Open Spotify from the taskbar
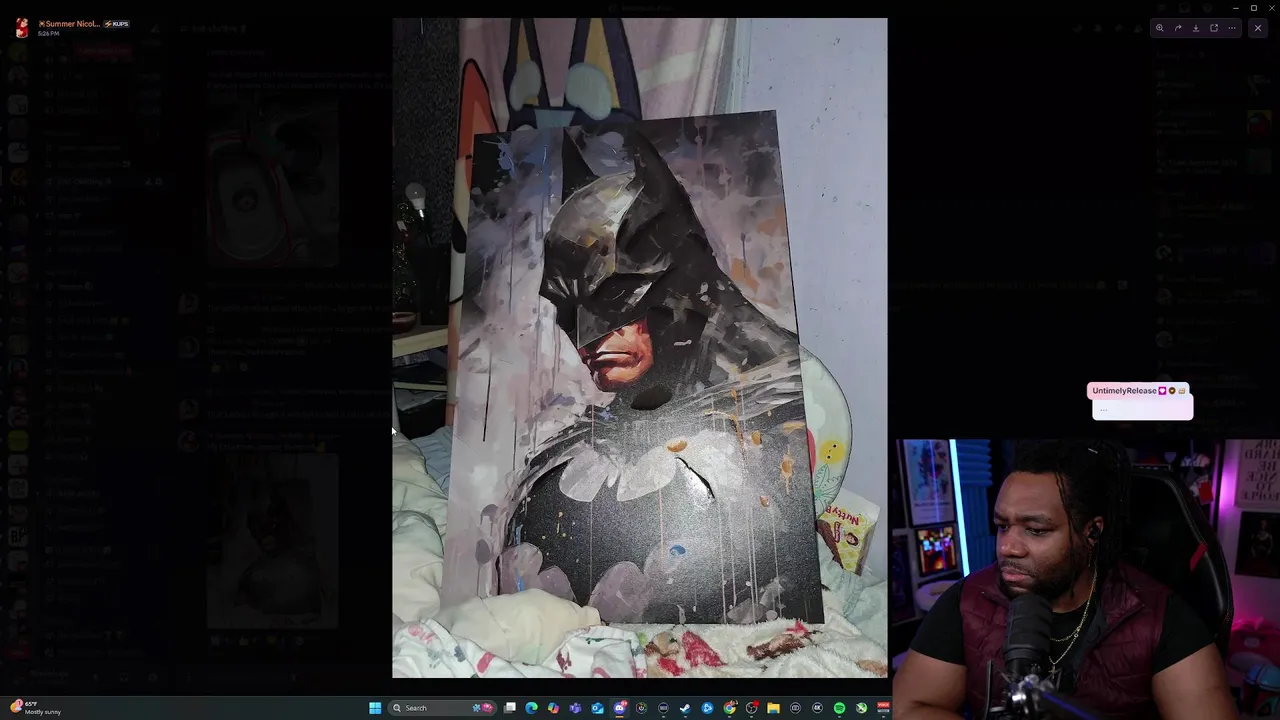The image size is (1280, 720). coord(839,708)
